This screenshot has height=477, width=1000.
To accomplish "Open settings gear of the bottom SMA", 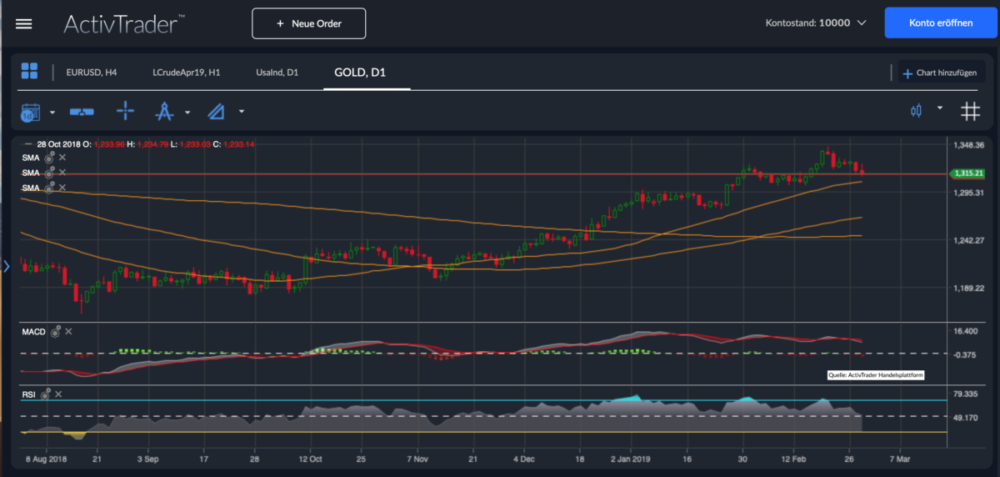I will coord(49,187).
